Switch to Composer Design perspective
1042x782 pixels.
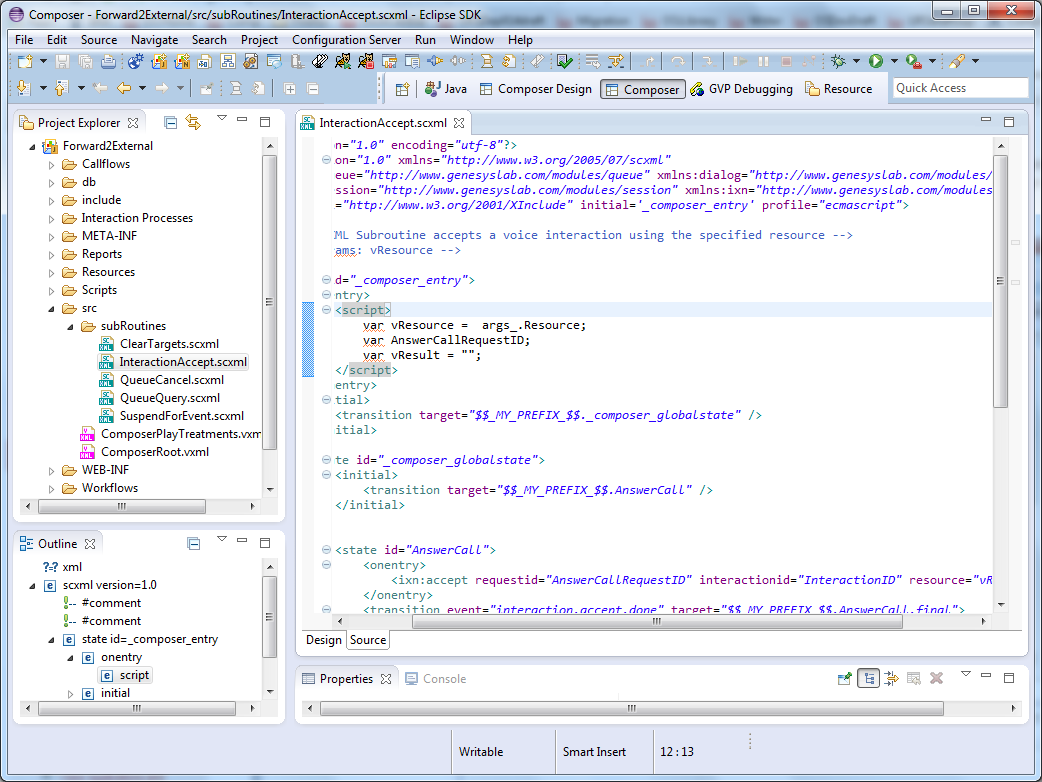pos(536,89)
